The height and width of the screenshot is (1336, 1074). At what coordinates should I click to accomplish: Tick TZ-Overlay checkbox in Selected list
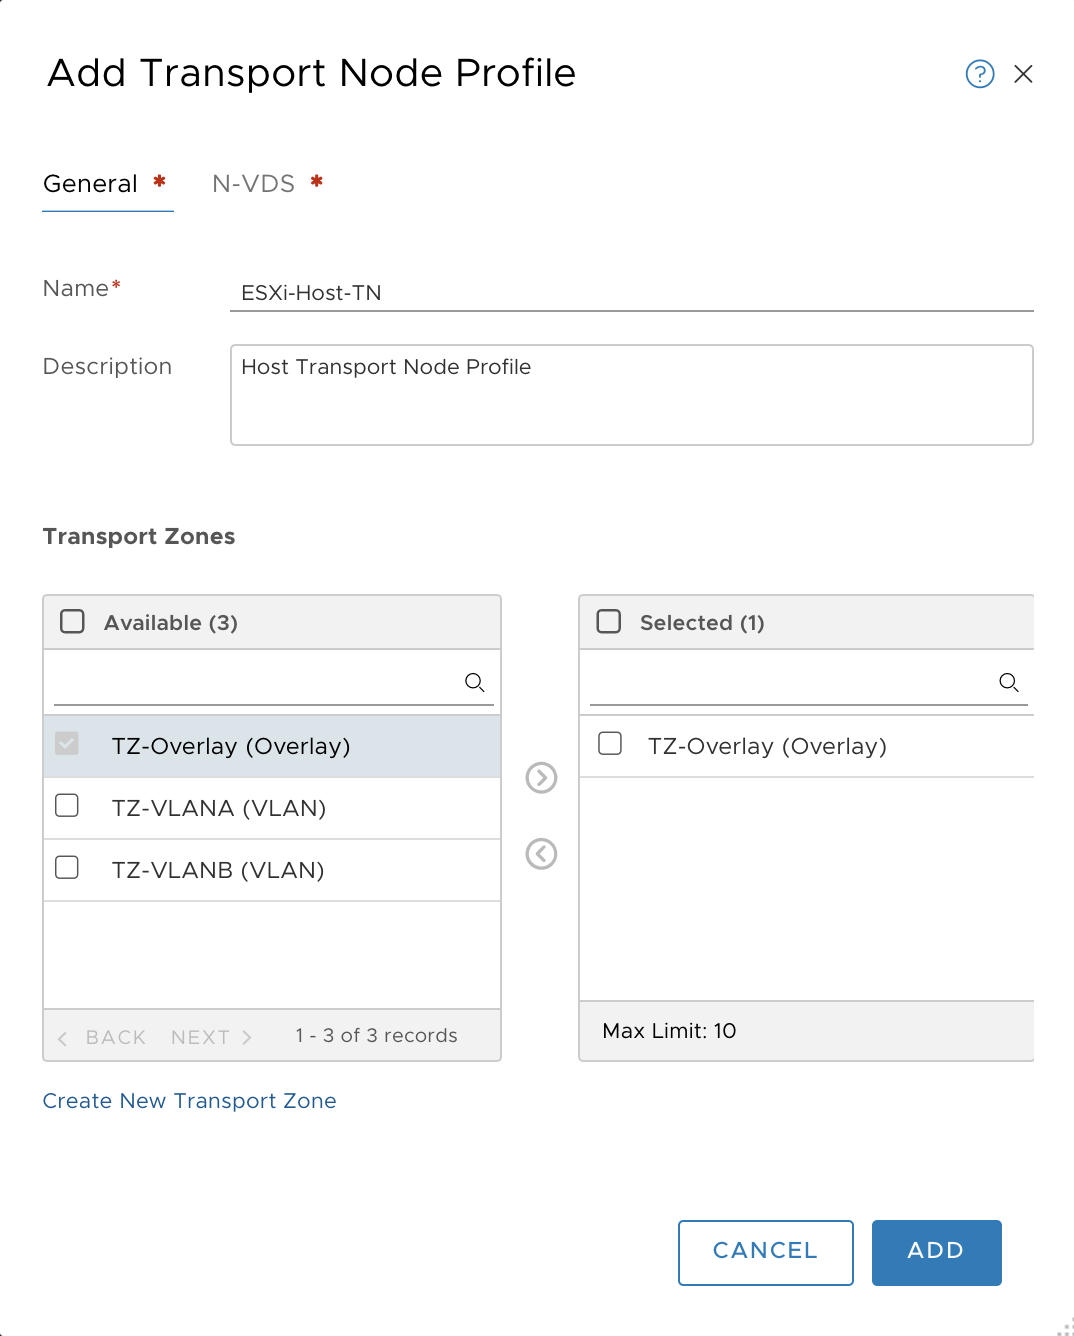tap(610, 744)
